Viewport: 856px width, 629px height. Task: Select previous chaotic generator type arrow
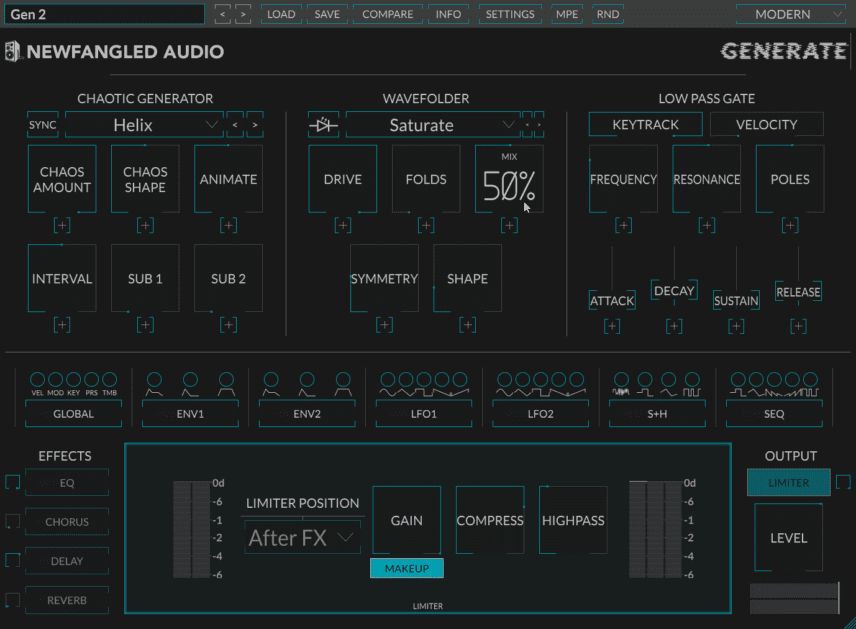click(235, 125)
